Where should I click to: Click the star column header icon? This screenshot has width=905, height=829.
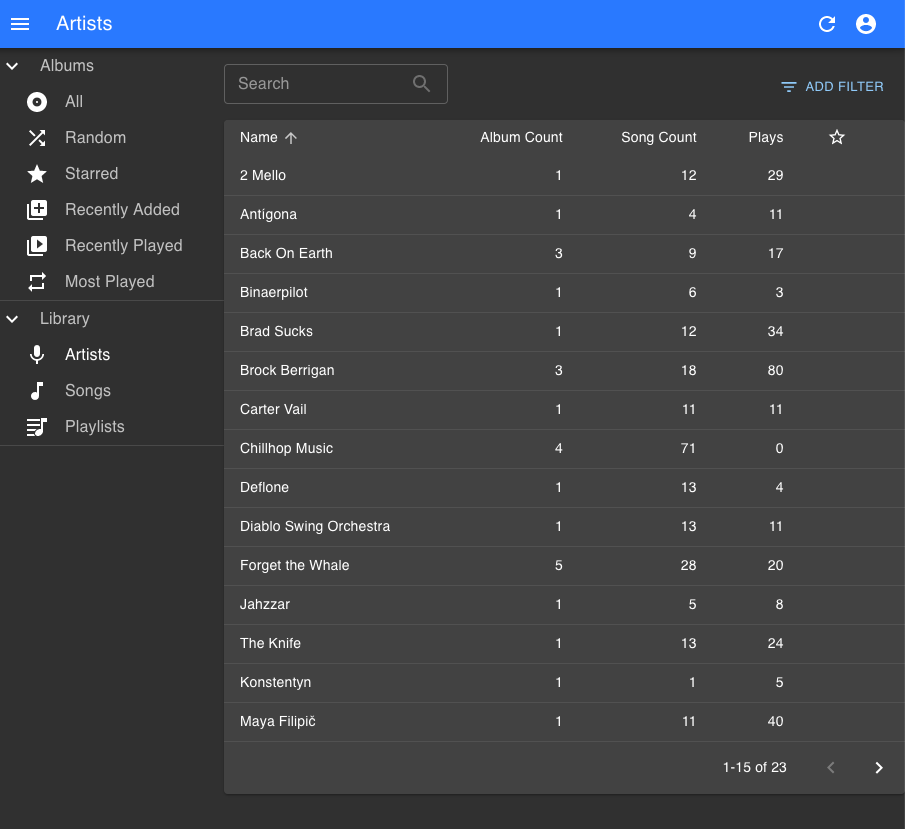tap(837, 137)
